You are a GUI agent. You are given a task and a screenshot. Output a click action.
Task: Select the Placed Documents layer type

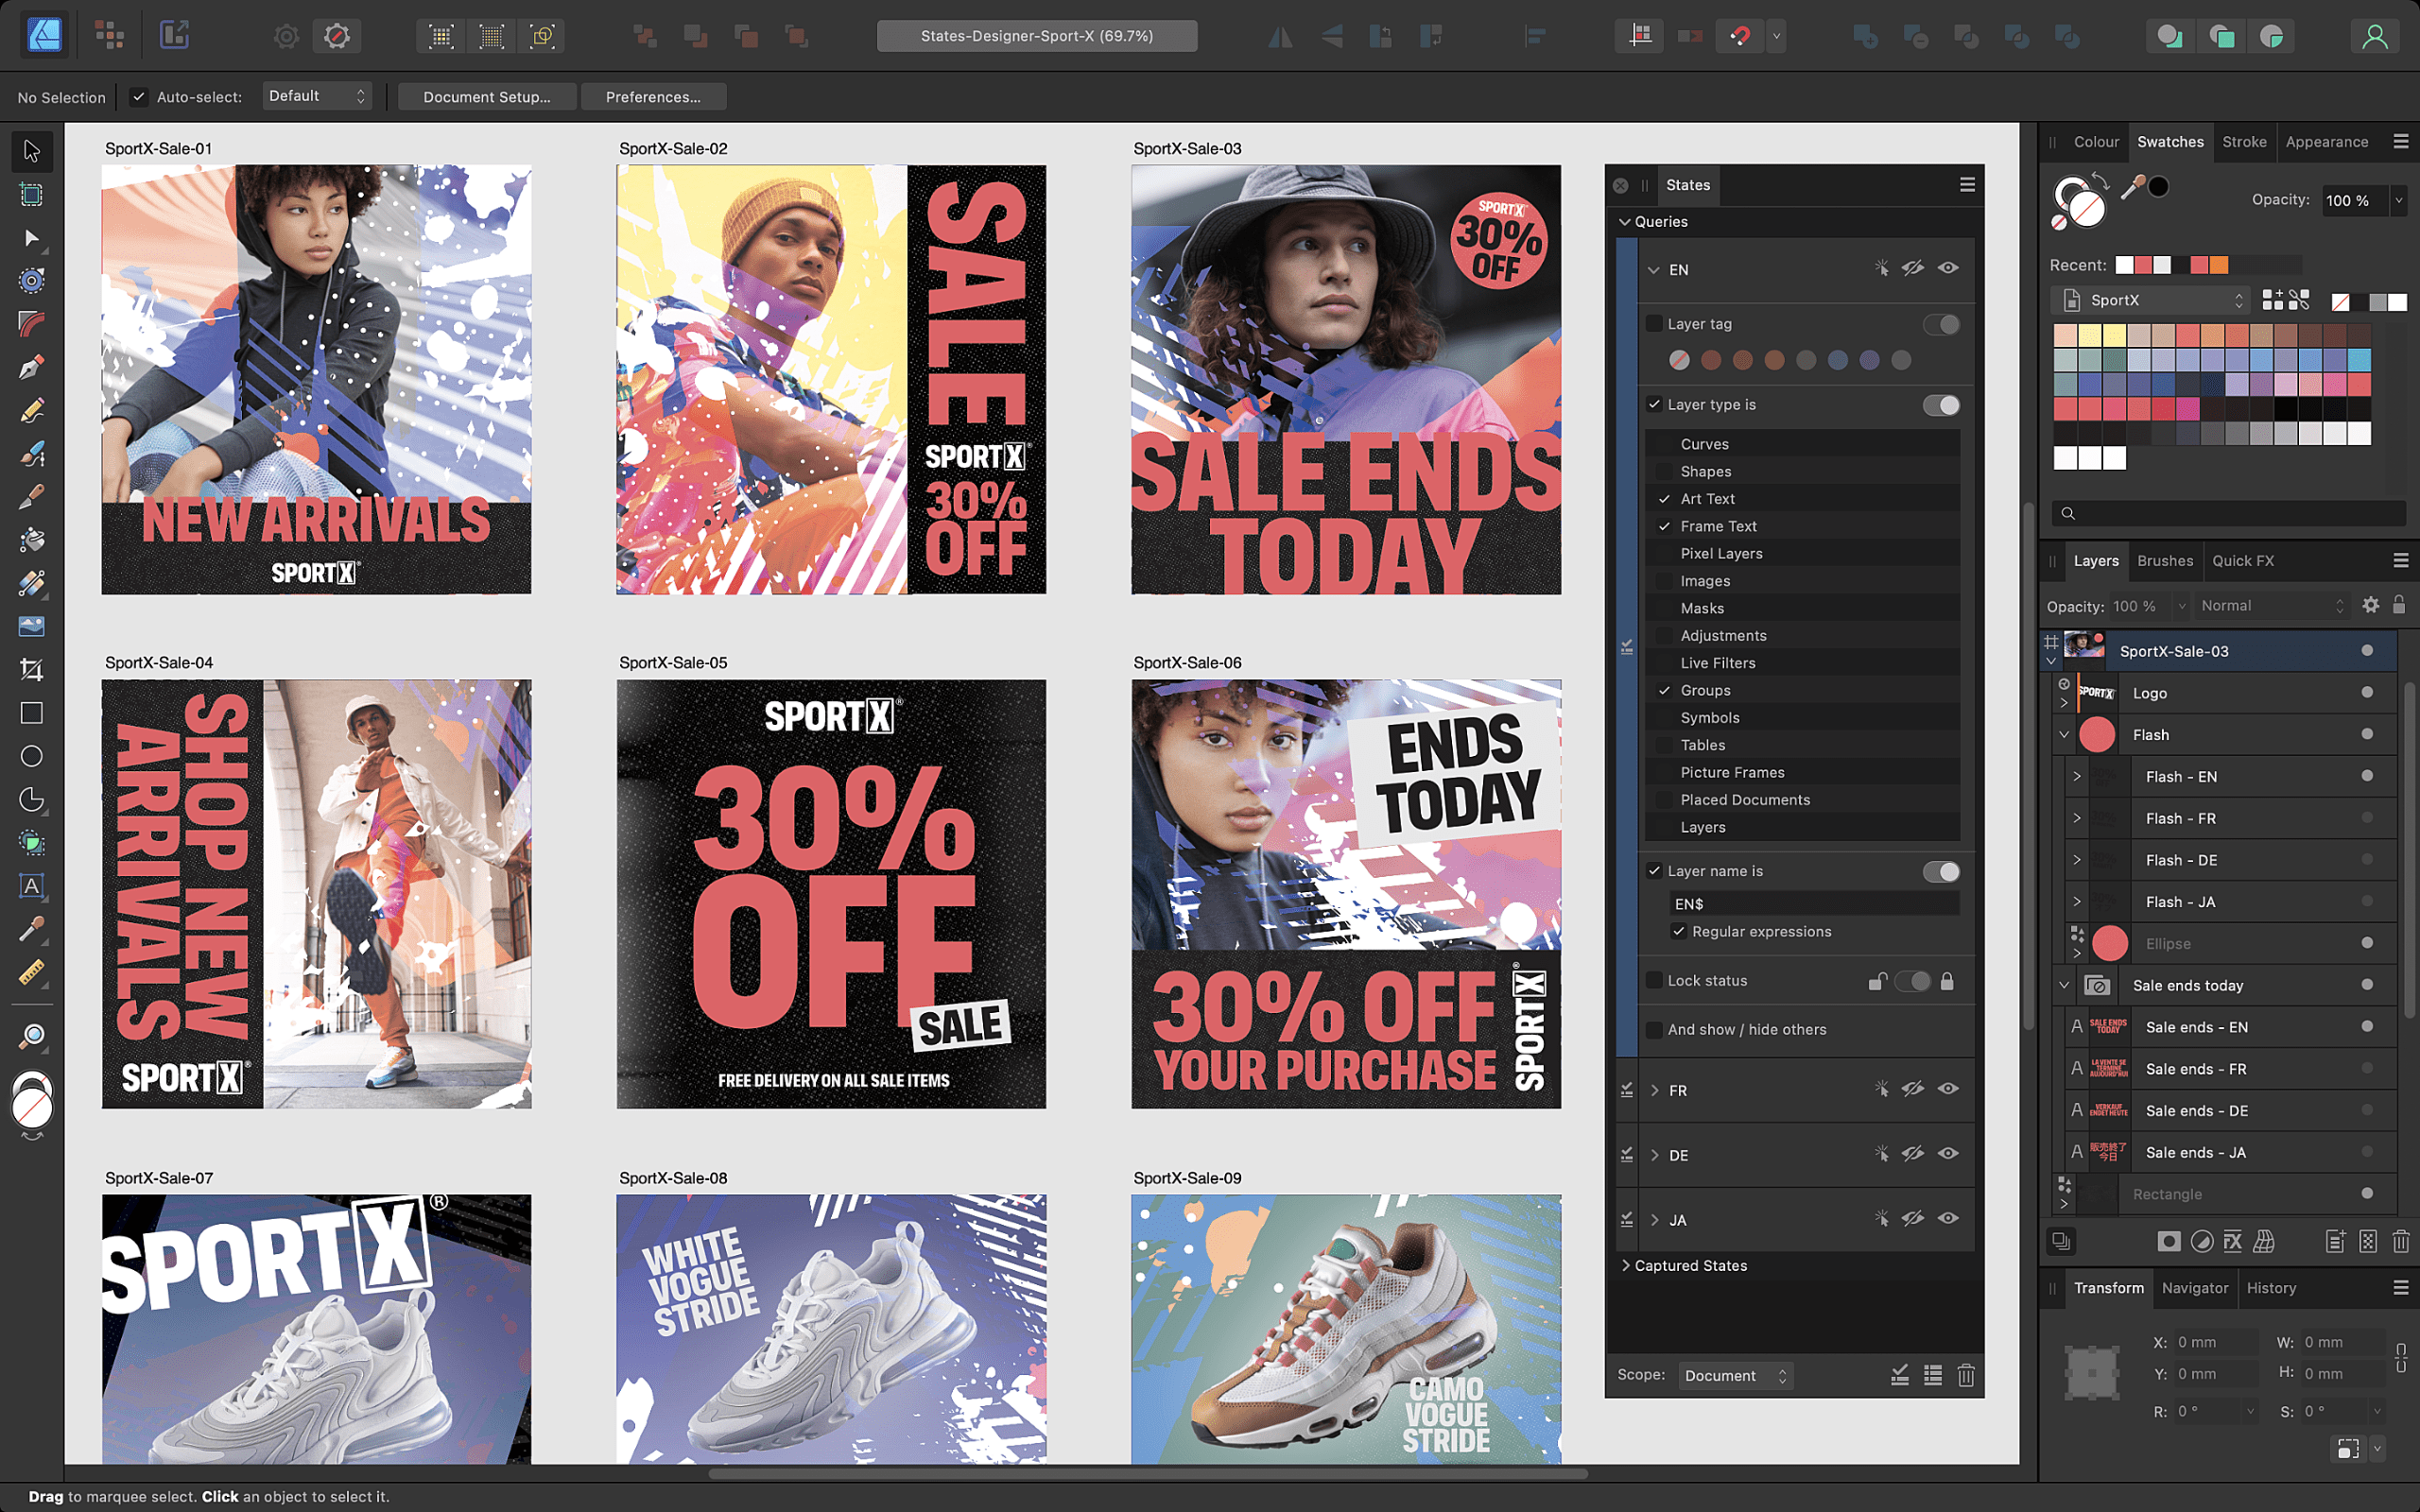pyautogui.click(x=1802, y=800)
